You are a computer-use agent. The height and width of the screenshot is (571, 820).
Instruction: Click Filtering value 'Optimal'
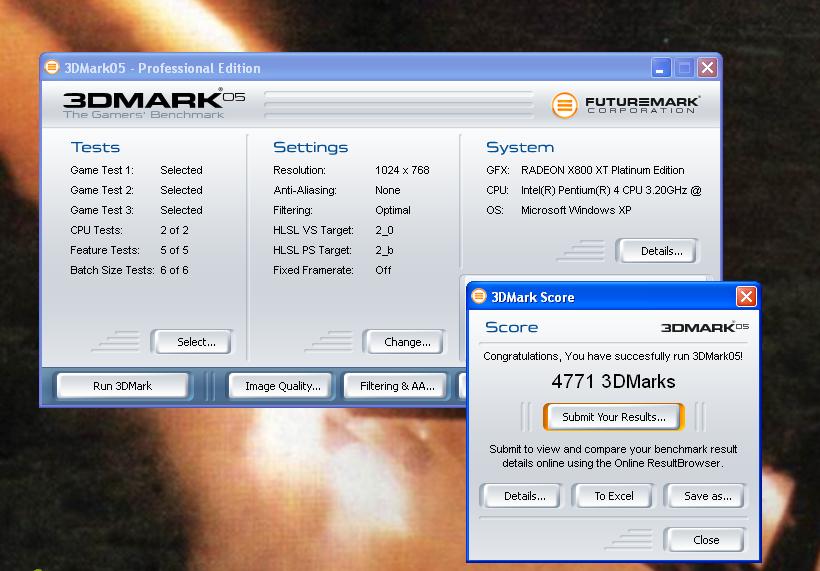click(393, 210)
